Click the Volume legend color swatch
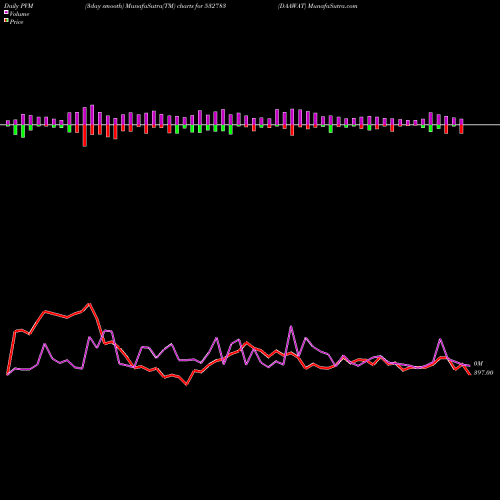This screenshot has height=500, width=500. [x=6, y=13]
